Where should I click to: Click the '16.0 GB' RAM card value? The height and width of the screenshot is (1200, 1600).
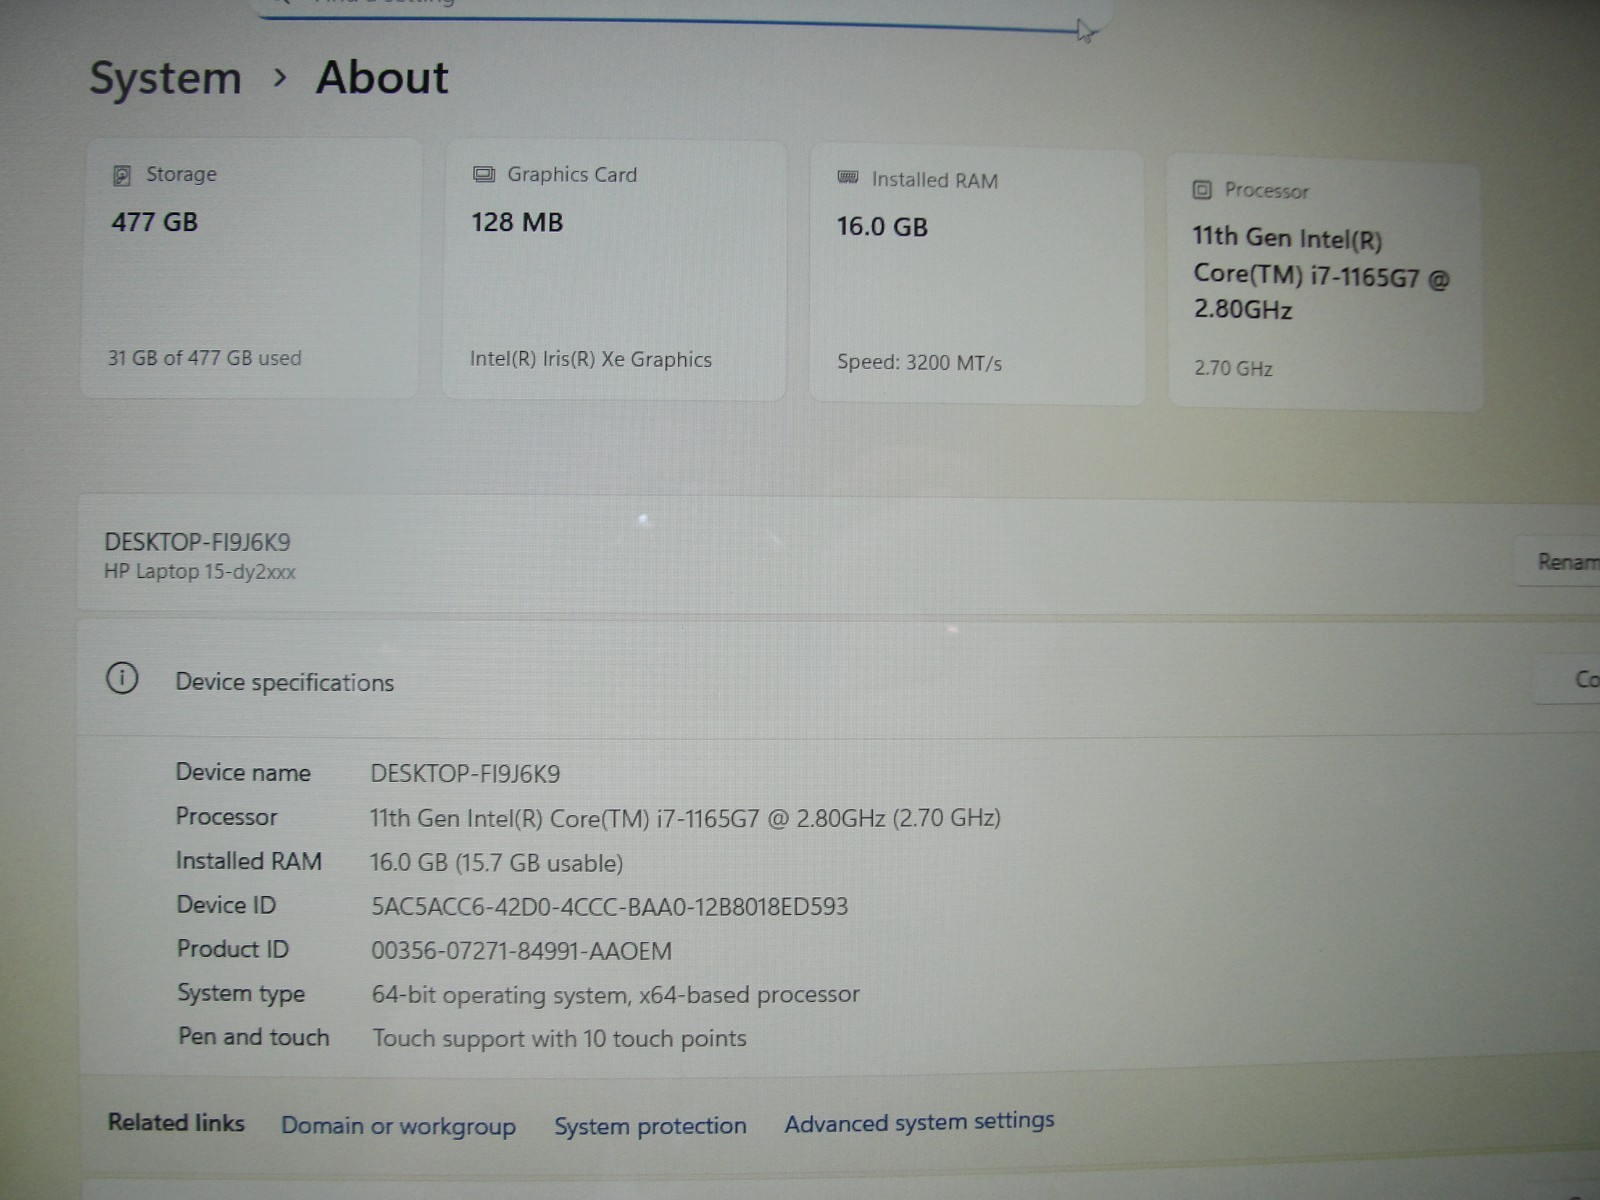[x=882, y=227]
